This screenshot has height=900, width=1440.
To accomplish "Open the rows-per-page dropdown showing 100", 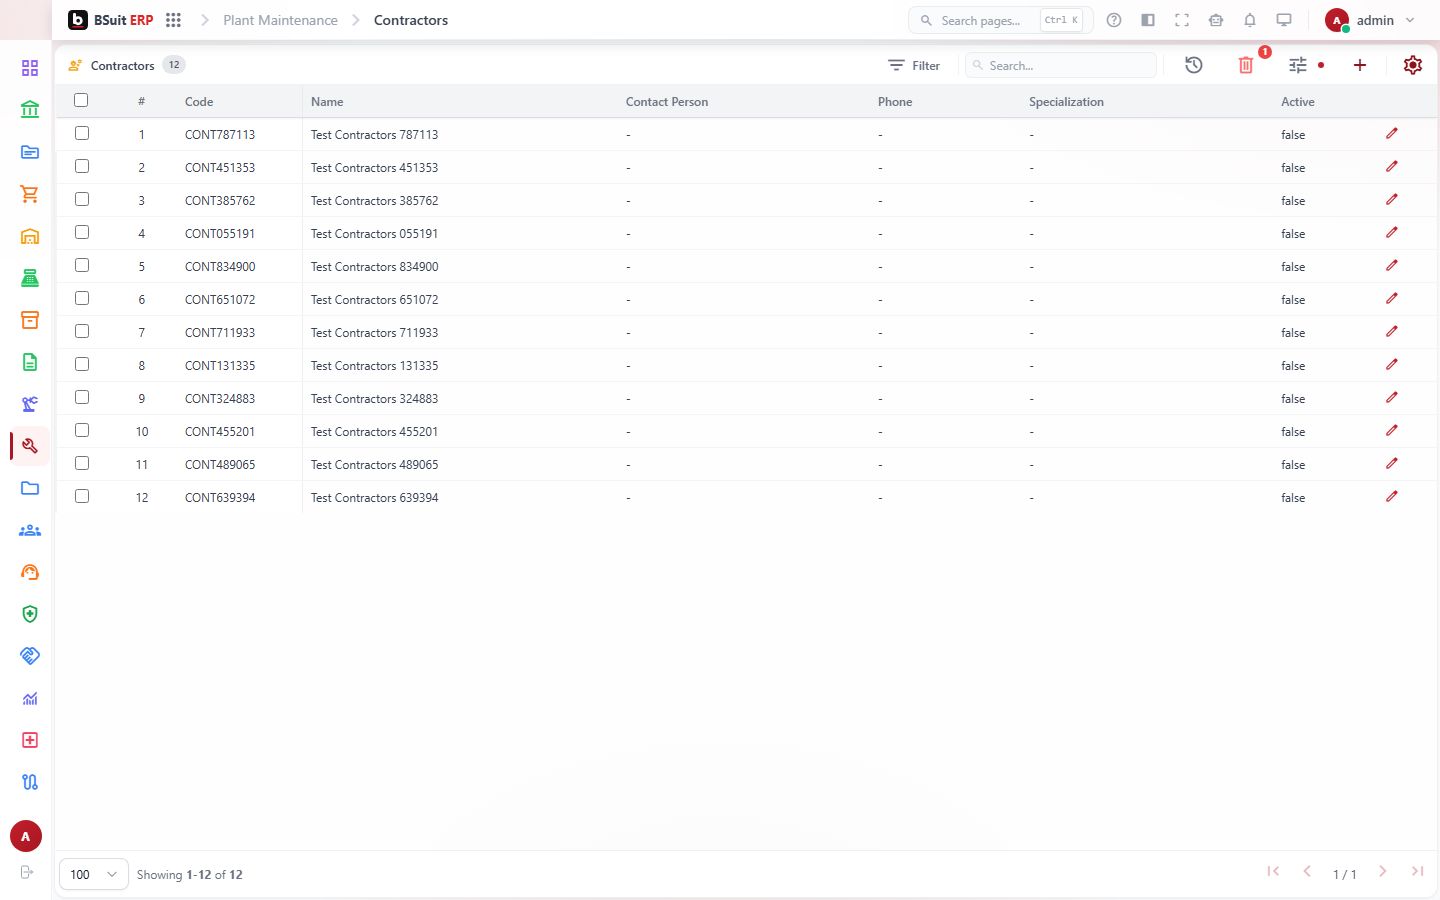I will tap(94, 874).
